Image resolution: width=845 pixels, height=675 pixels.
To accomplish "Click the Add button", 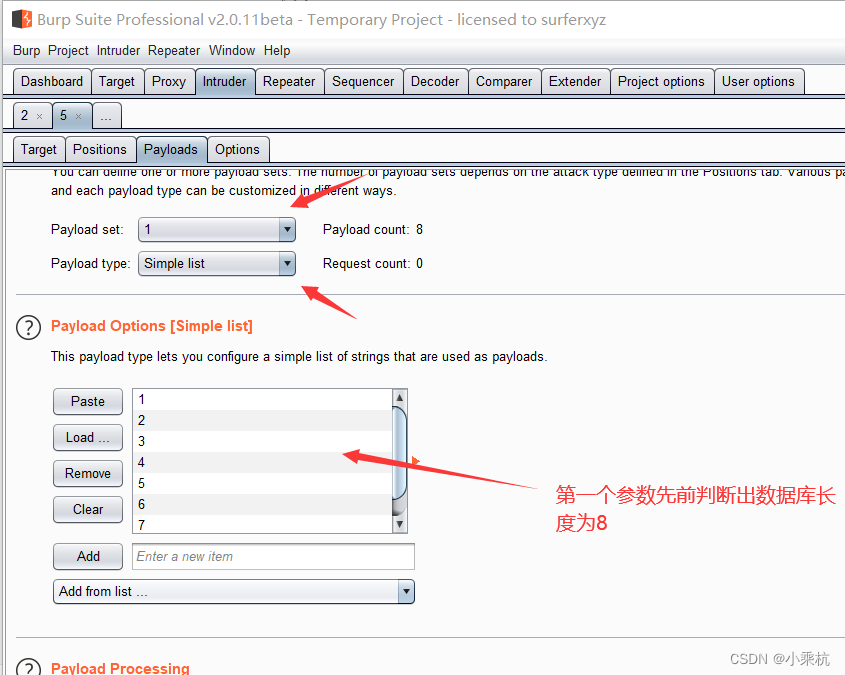I will point(88,556).
